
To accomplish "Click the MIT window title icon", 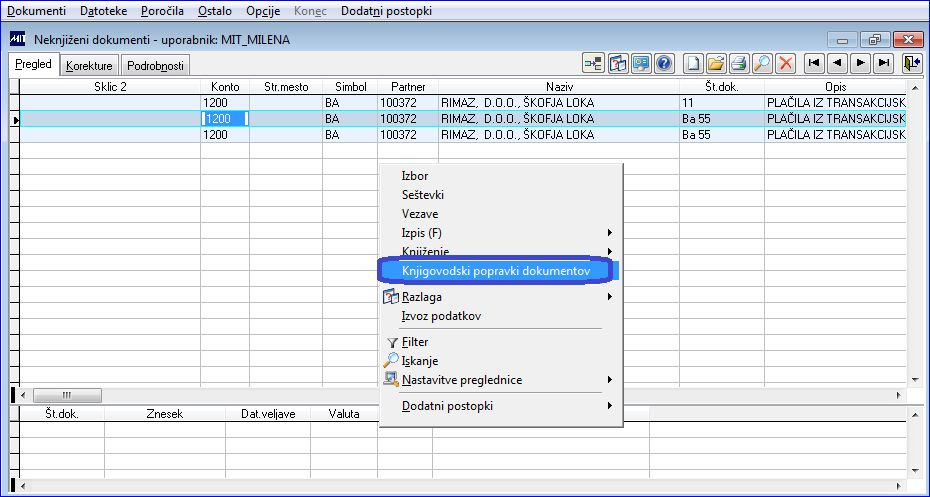I will 18,39.
